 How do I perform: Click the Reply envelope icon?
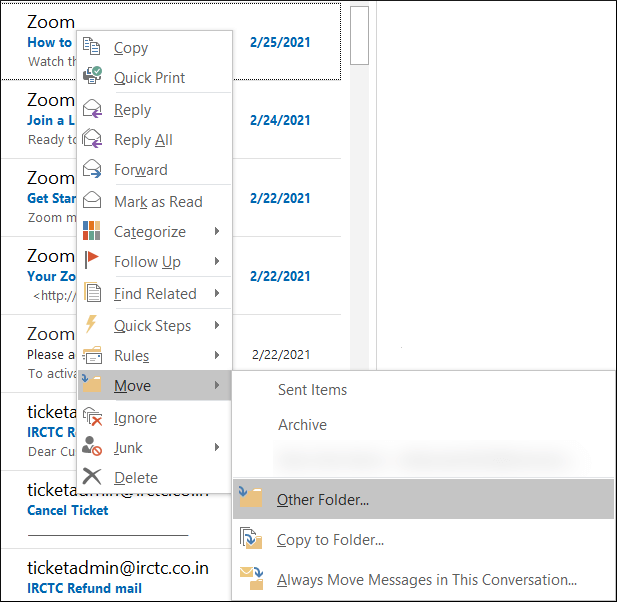point(92,109)
